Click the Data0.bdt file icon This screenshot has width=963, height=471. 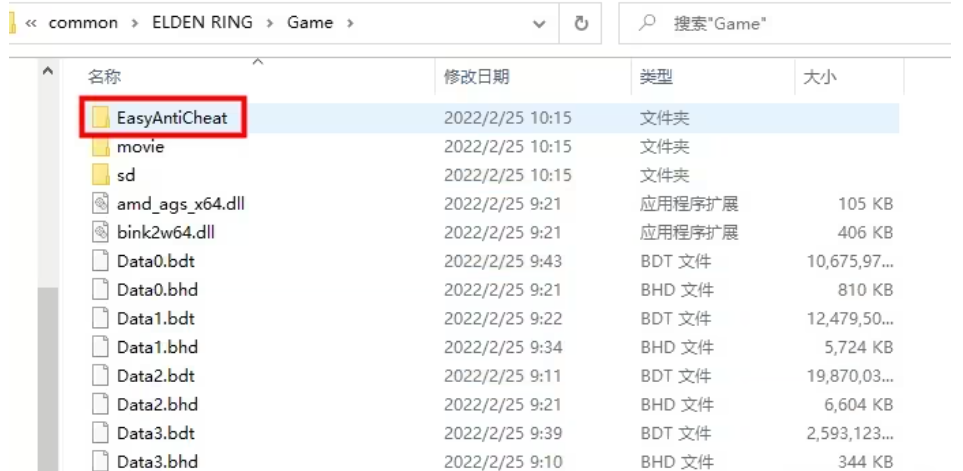coord(100,261)
